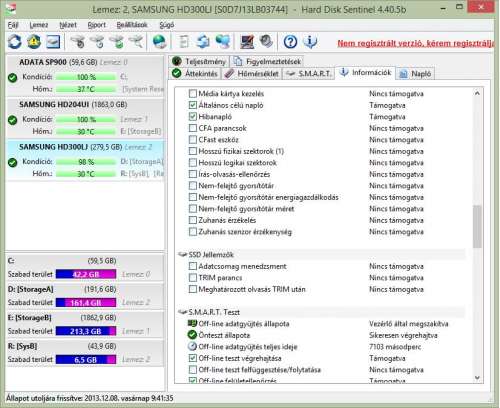Screen dimensions: 500x408
Task: Switch to the Teljesítmény tab
Action: 199,61
